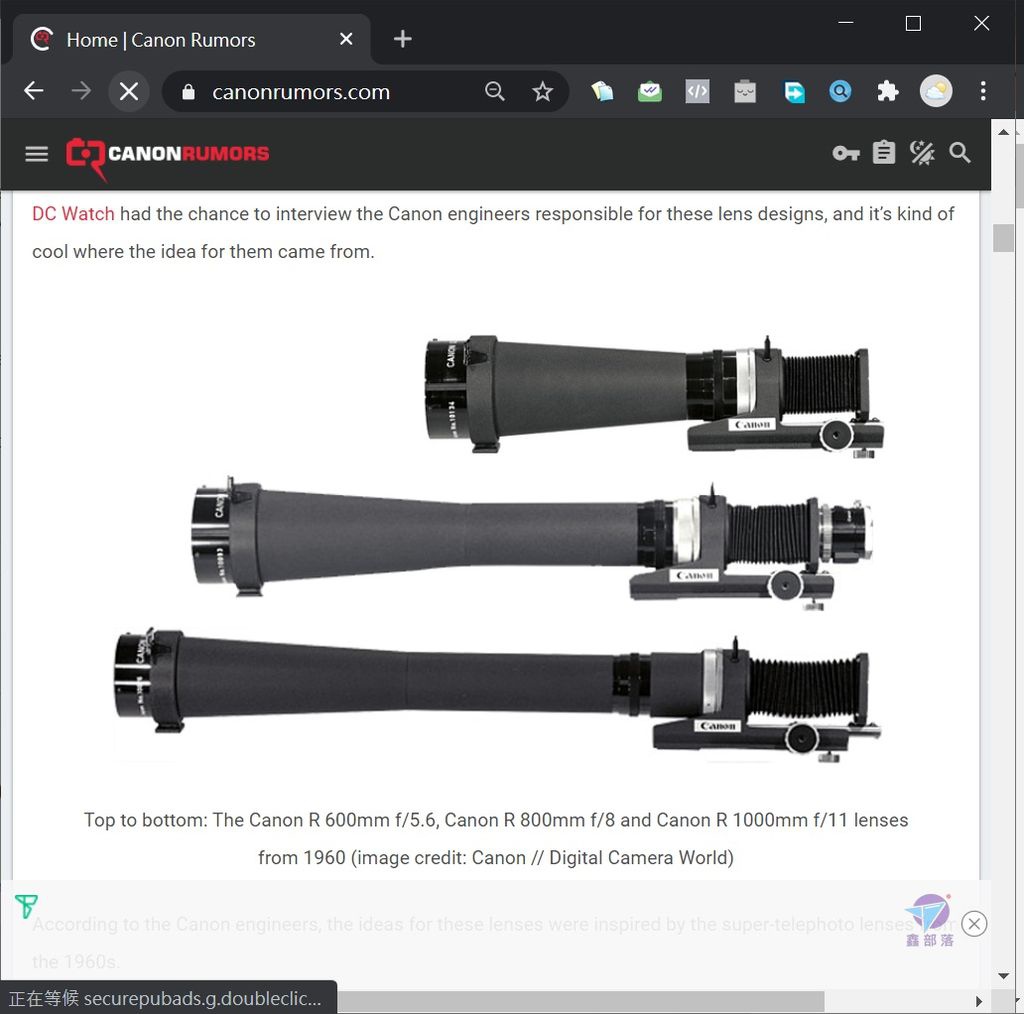Open the blue circular search extension
The height and width of the screenshot is (1014, 1024).
click(840, 91)
